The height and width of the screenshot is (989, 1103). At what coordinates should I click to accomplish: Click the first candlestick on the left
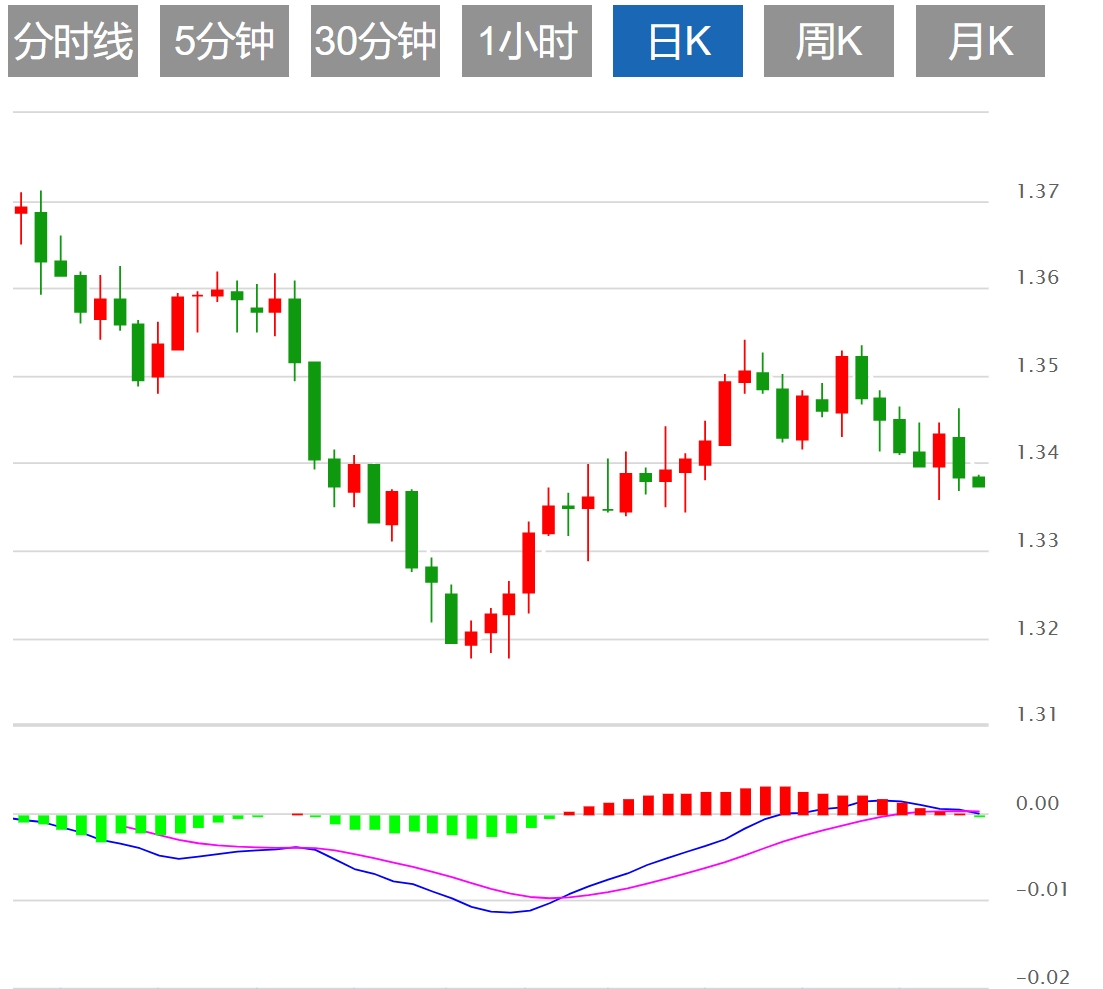click(21, 210)
